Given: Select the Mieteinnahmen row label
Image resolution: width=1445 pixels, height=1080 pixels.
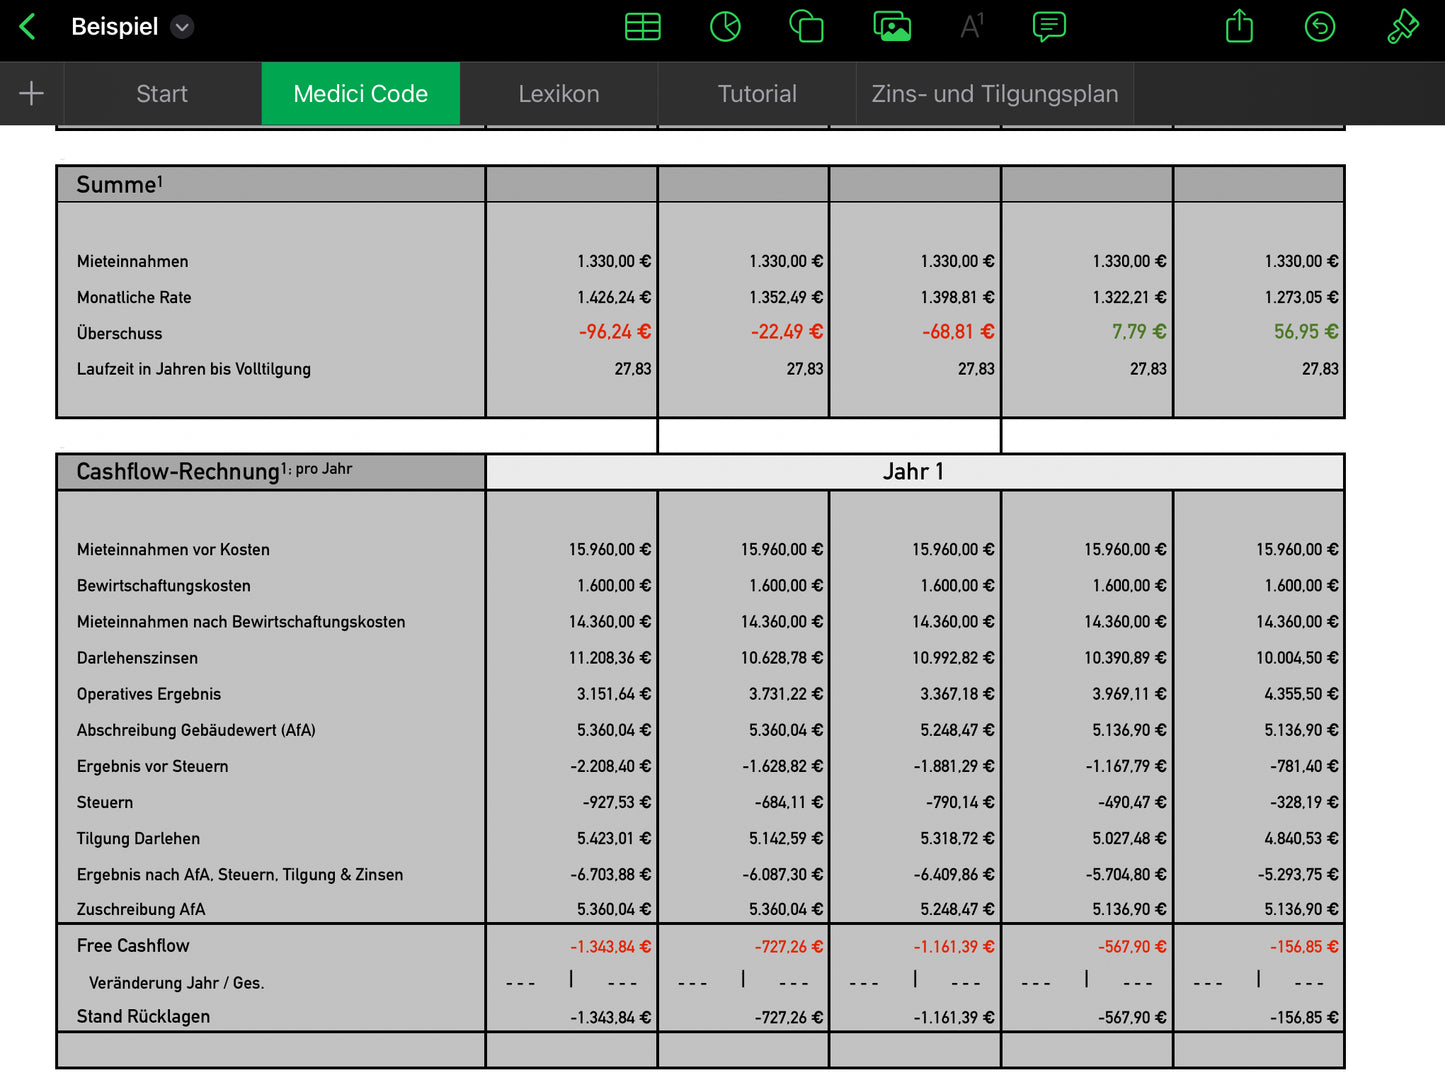Looking at the screenshot, I should (132, 262).
